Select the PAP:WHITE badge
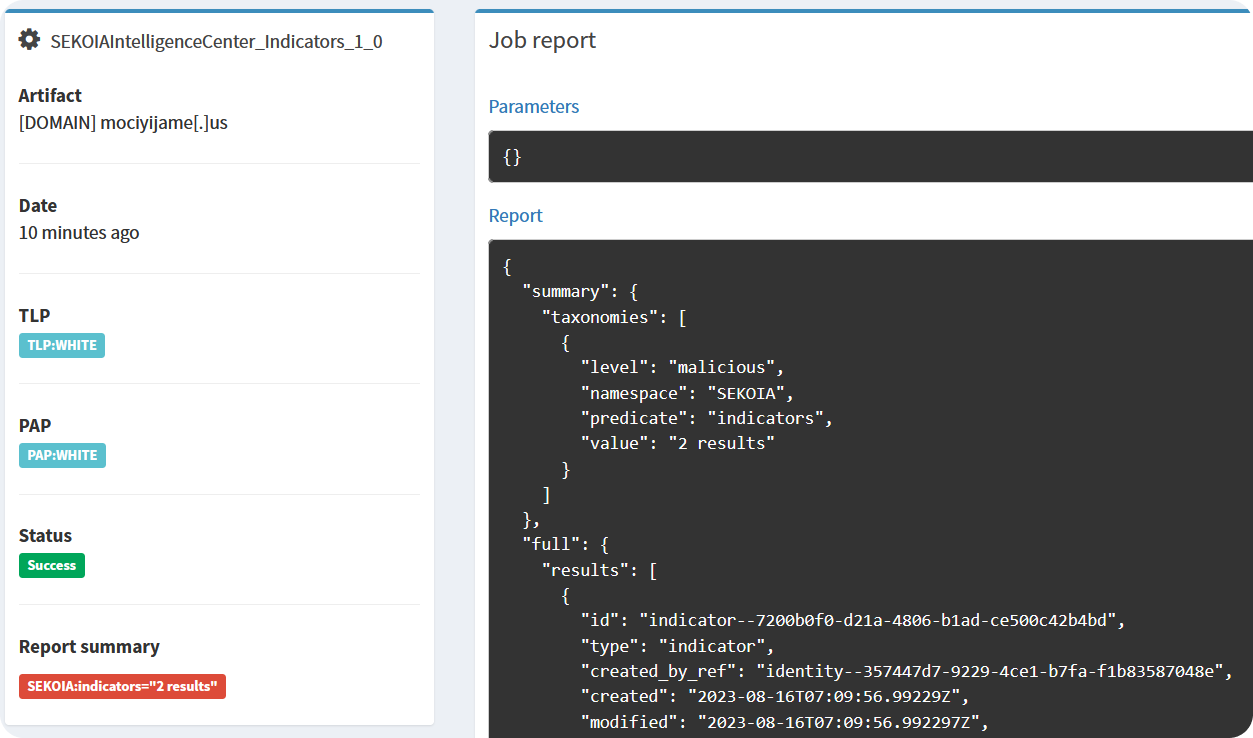The image size is (1253, 738). (61, 455)
